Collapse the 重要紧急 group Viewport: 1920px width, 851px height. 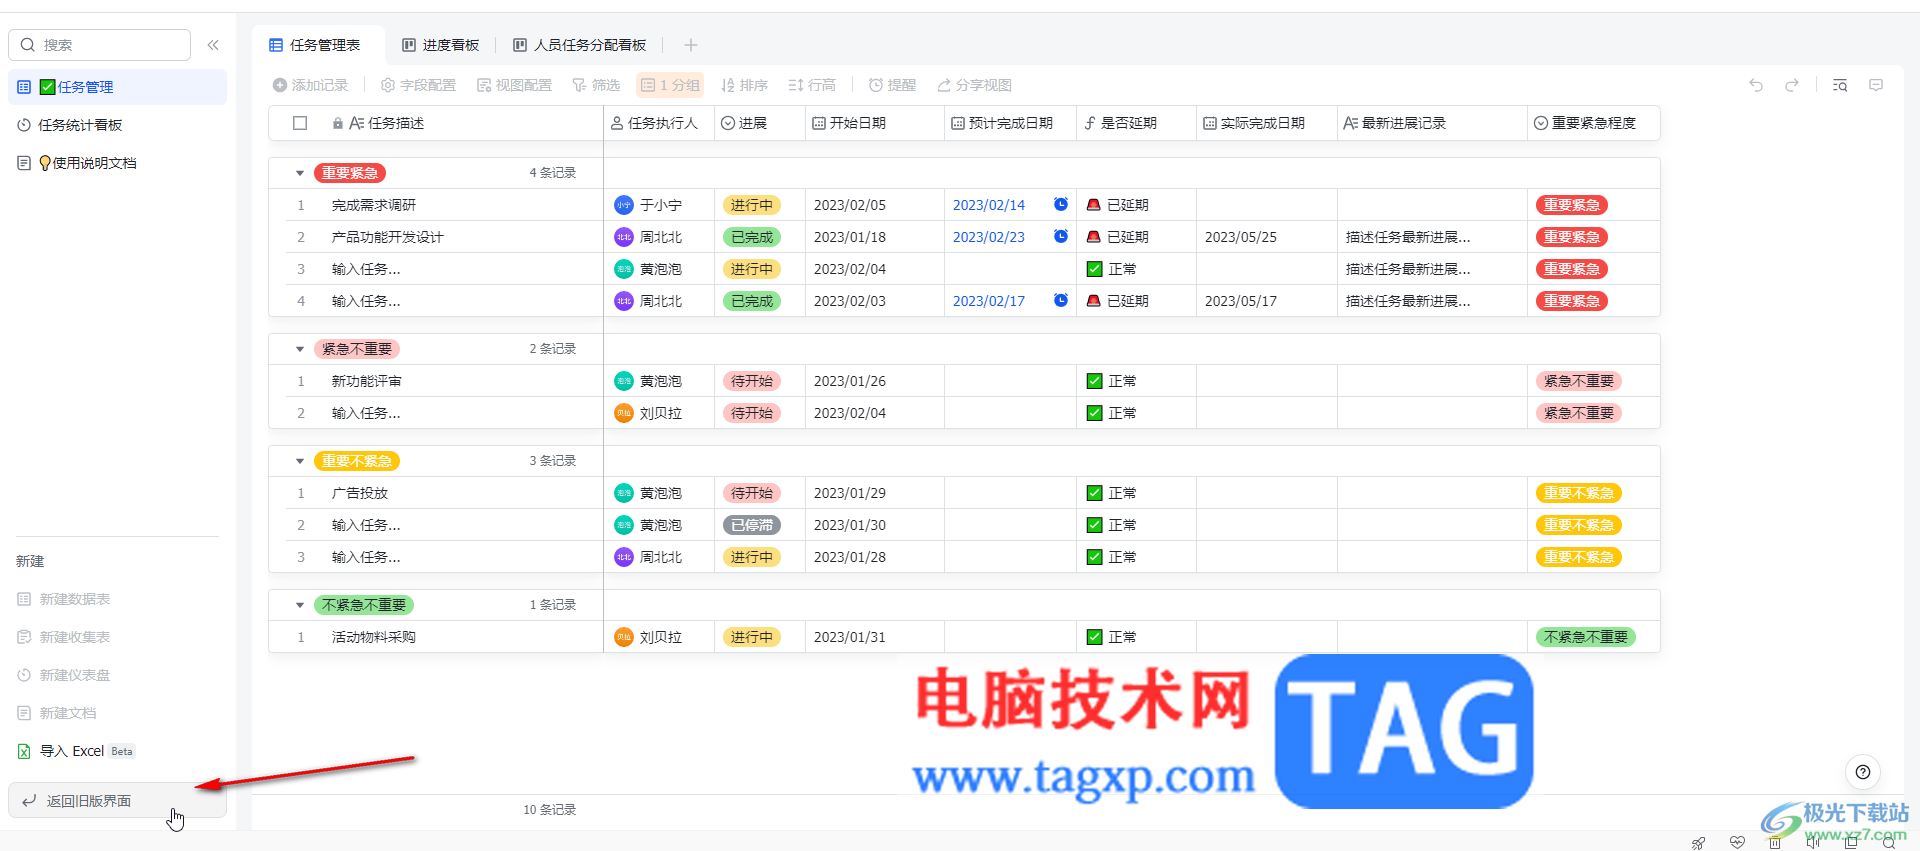pos(300,173)
